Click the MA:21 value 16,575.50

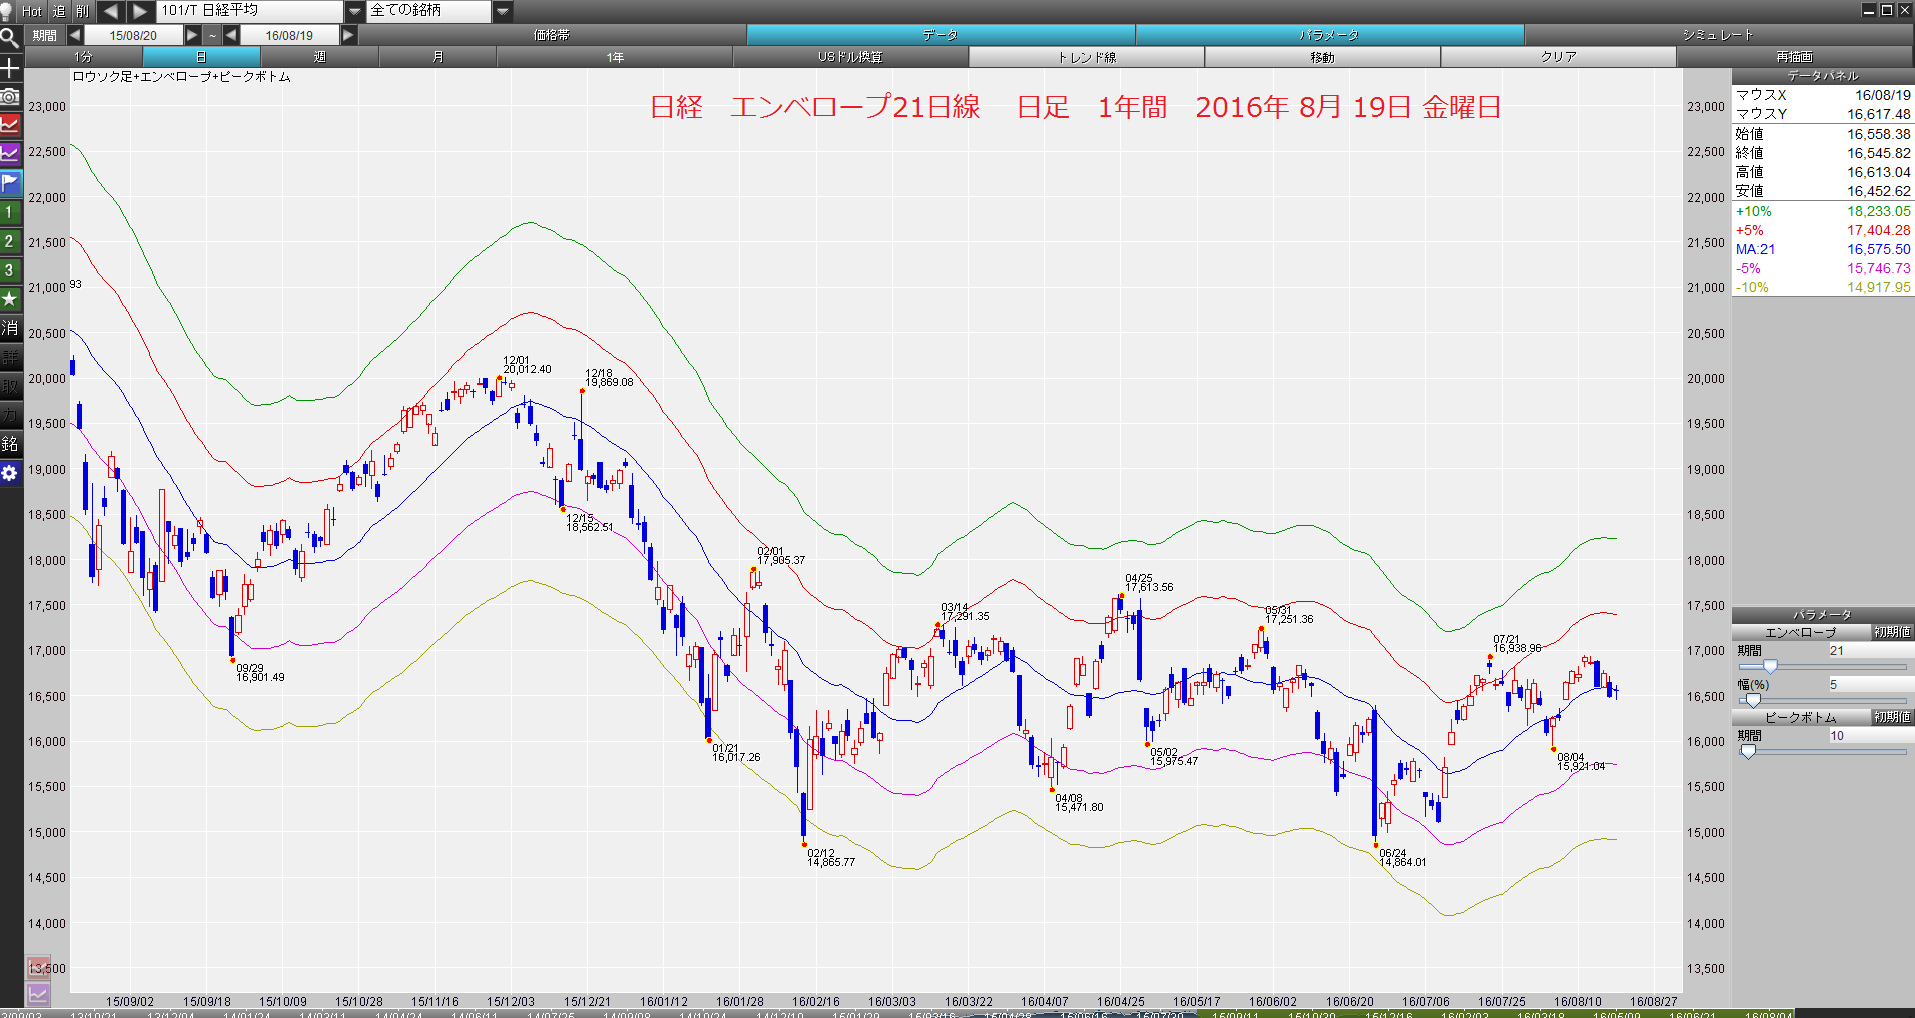point(1878,249)
